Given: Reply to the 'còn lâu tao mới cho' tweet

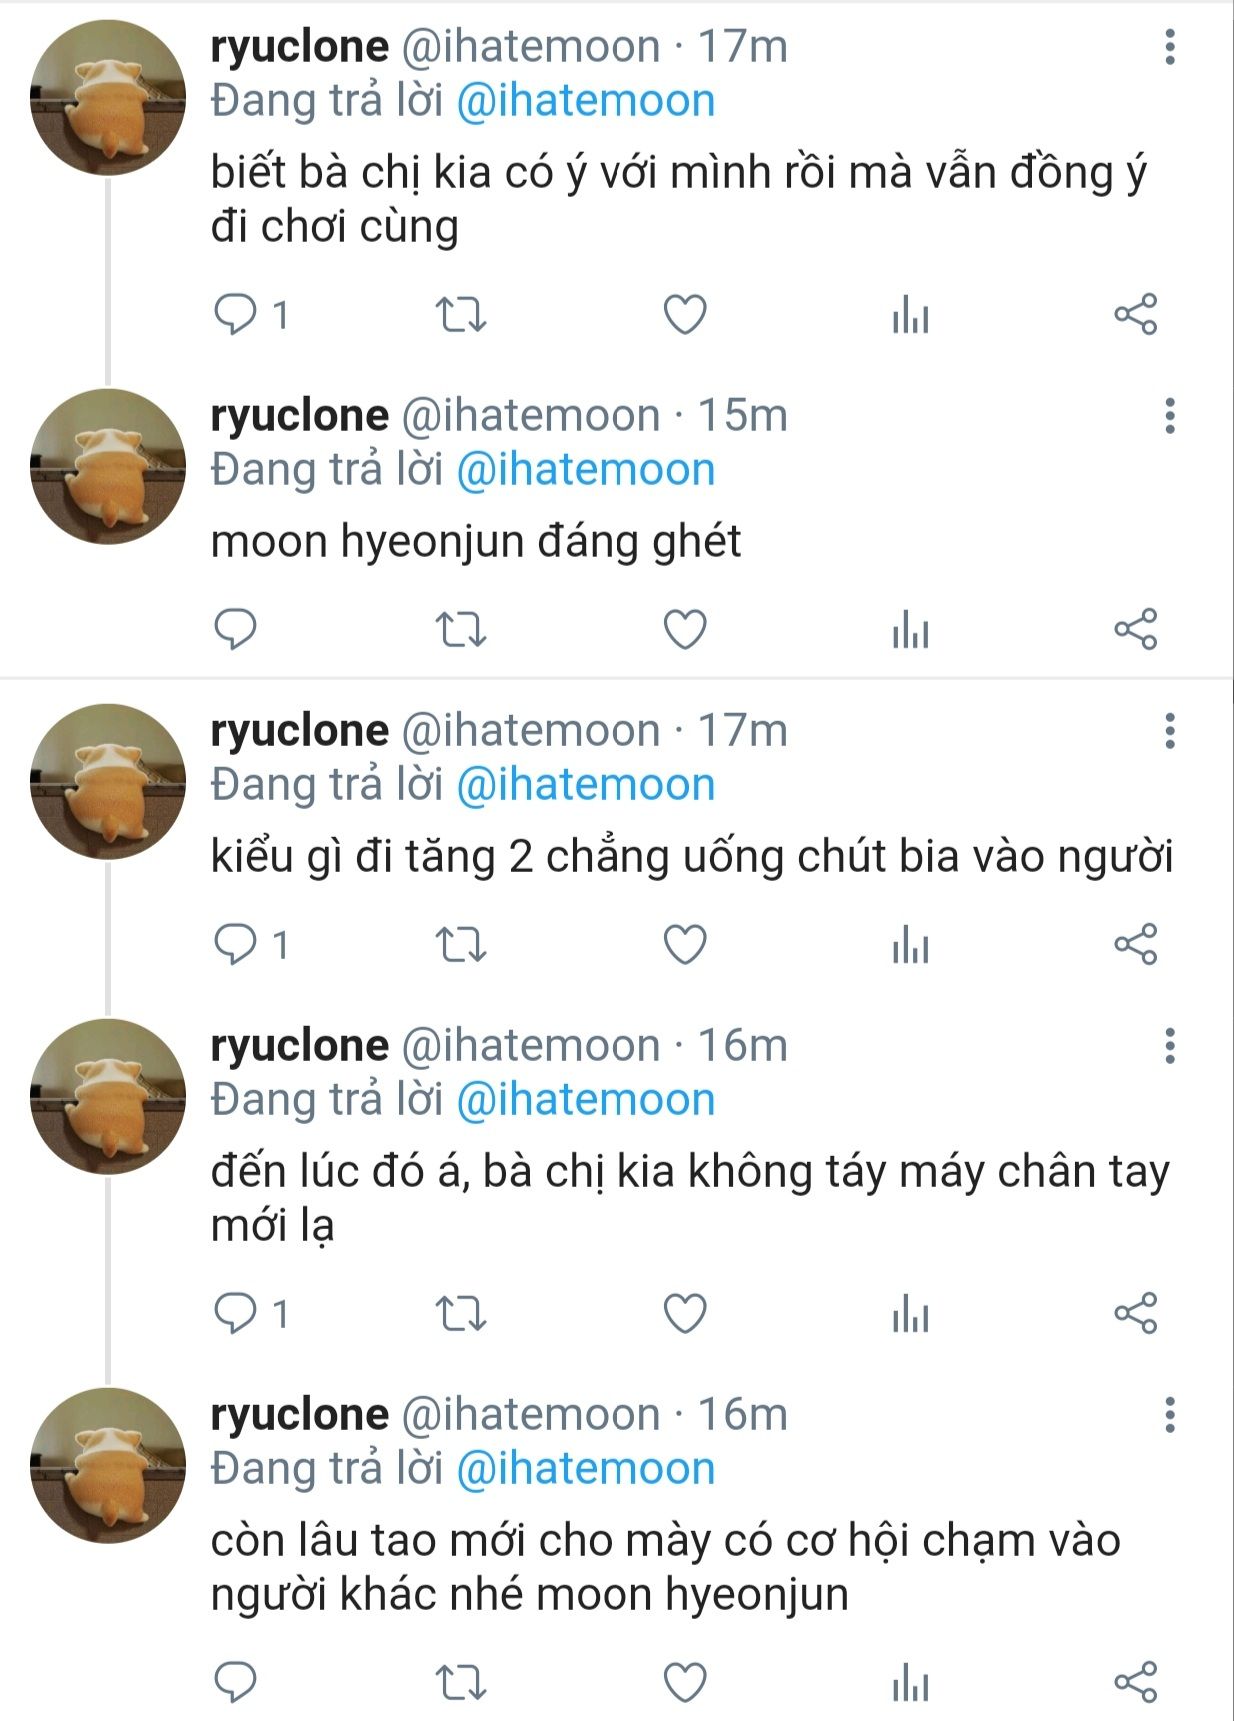Looking at the screenshot, I should (x=236, y=1682).
